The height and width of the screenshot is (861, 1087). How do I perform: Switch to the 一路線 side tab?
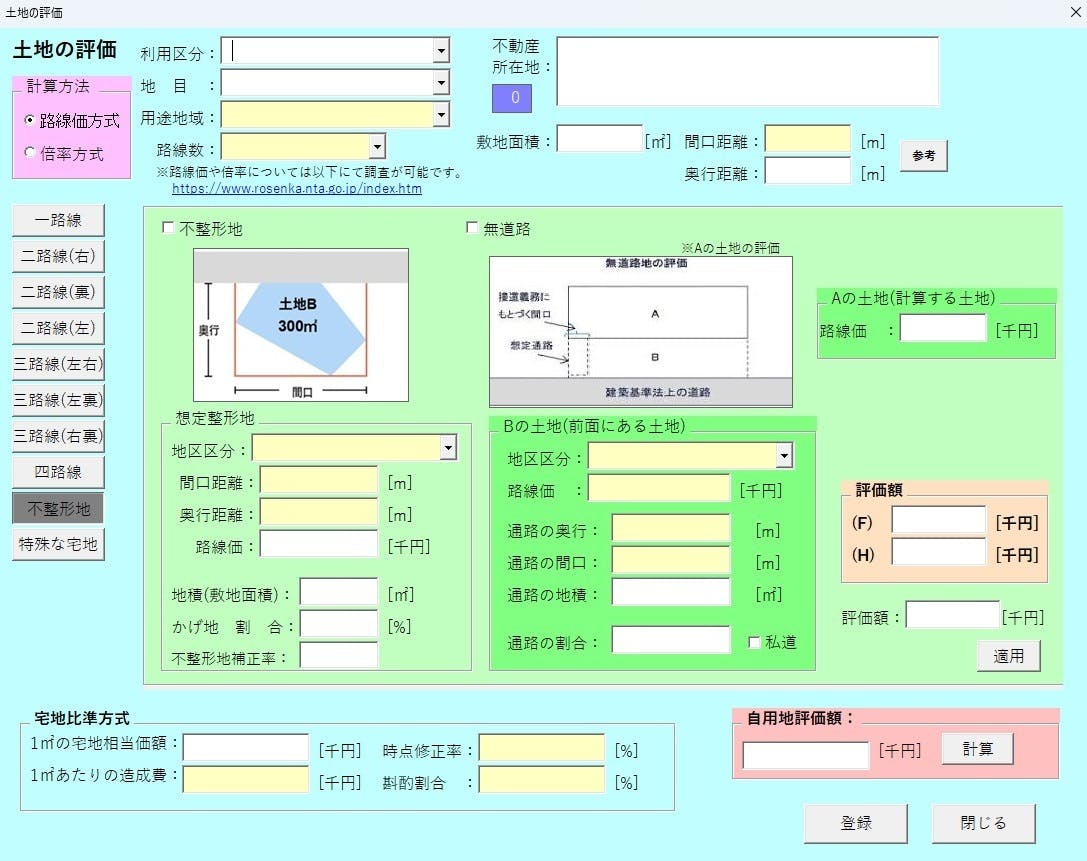58,220
